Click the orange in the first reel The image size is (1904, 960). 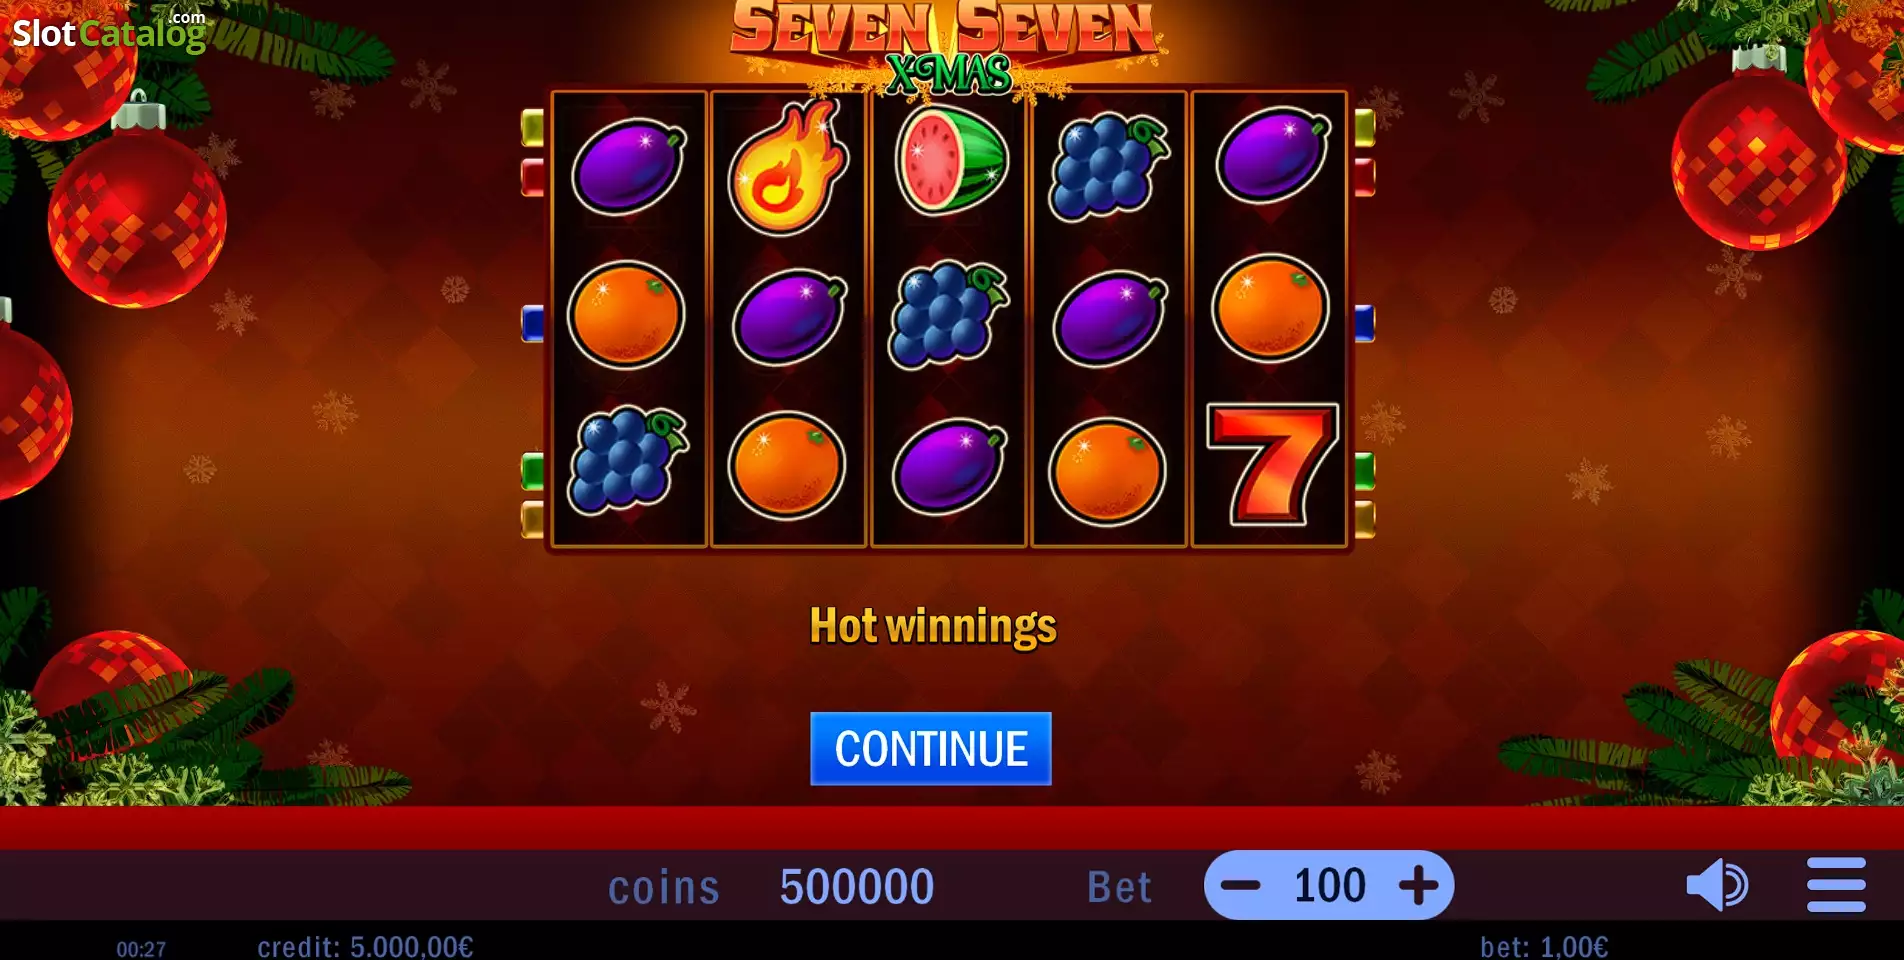[x=626, y=314]
